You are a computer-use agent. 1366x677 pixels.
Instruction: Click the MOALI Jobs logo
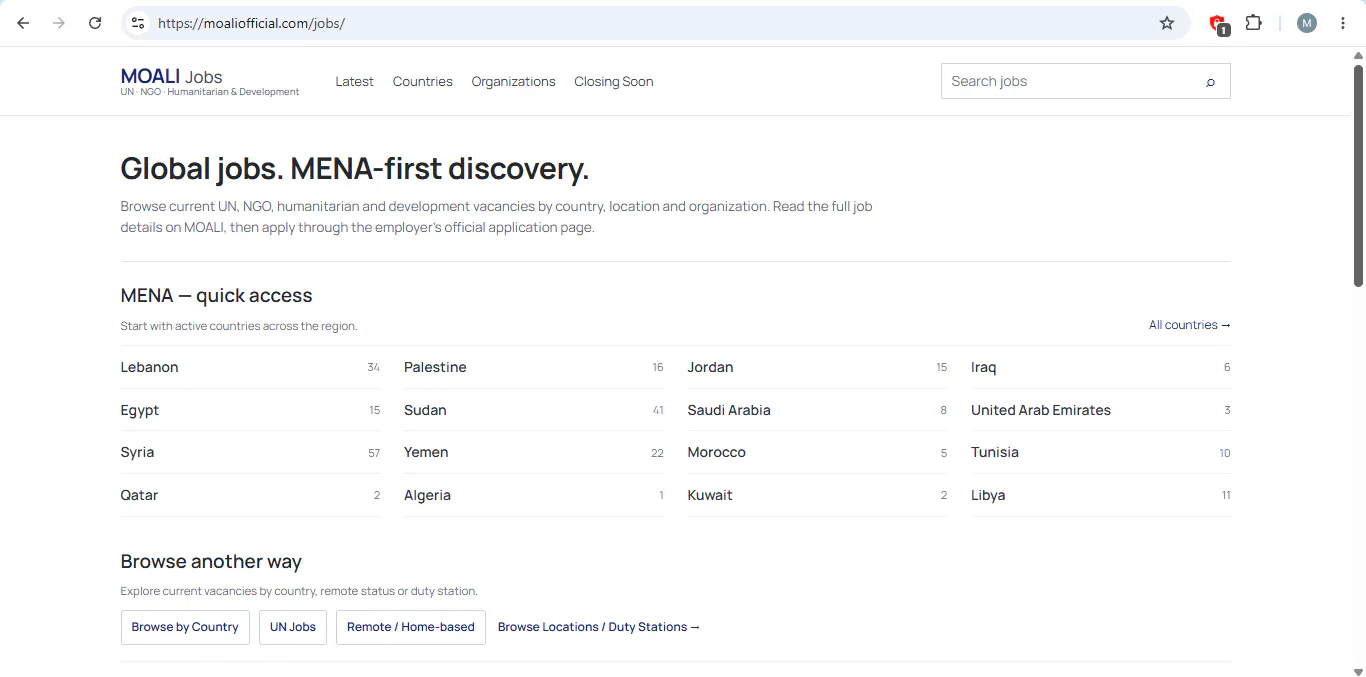(210, 82)
